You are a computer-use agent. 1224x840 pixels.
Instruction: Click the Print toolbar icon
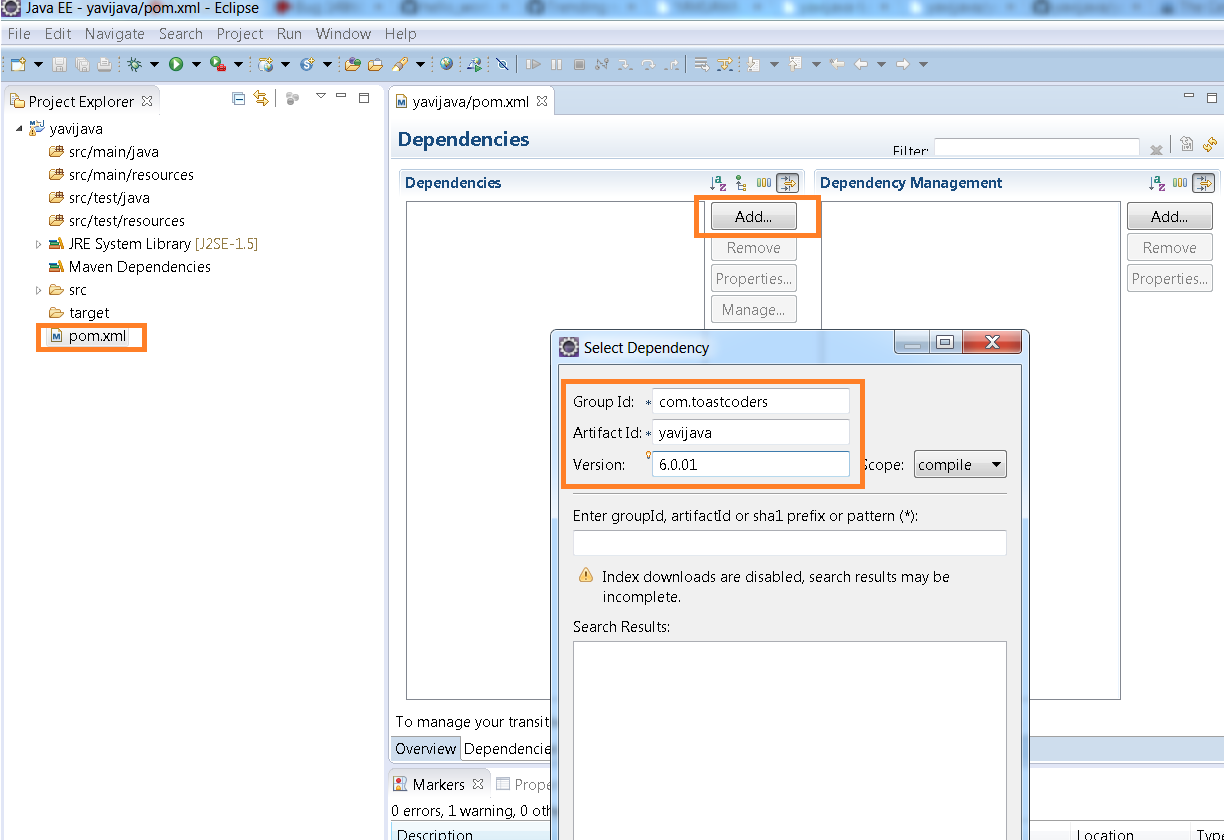click(104, 64)
